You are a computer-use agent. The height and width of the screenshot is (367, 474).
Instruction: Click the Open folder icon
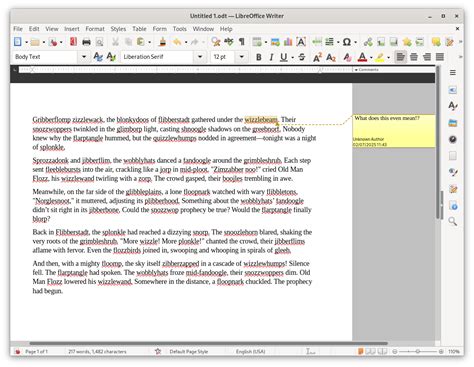(x=35, y=42)
